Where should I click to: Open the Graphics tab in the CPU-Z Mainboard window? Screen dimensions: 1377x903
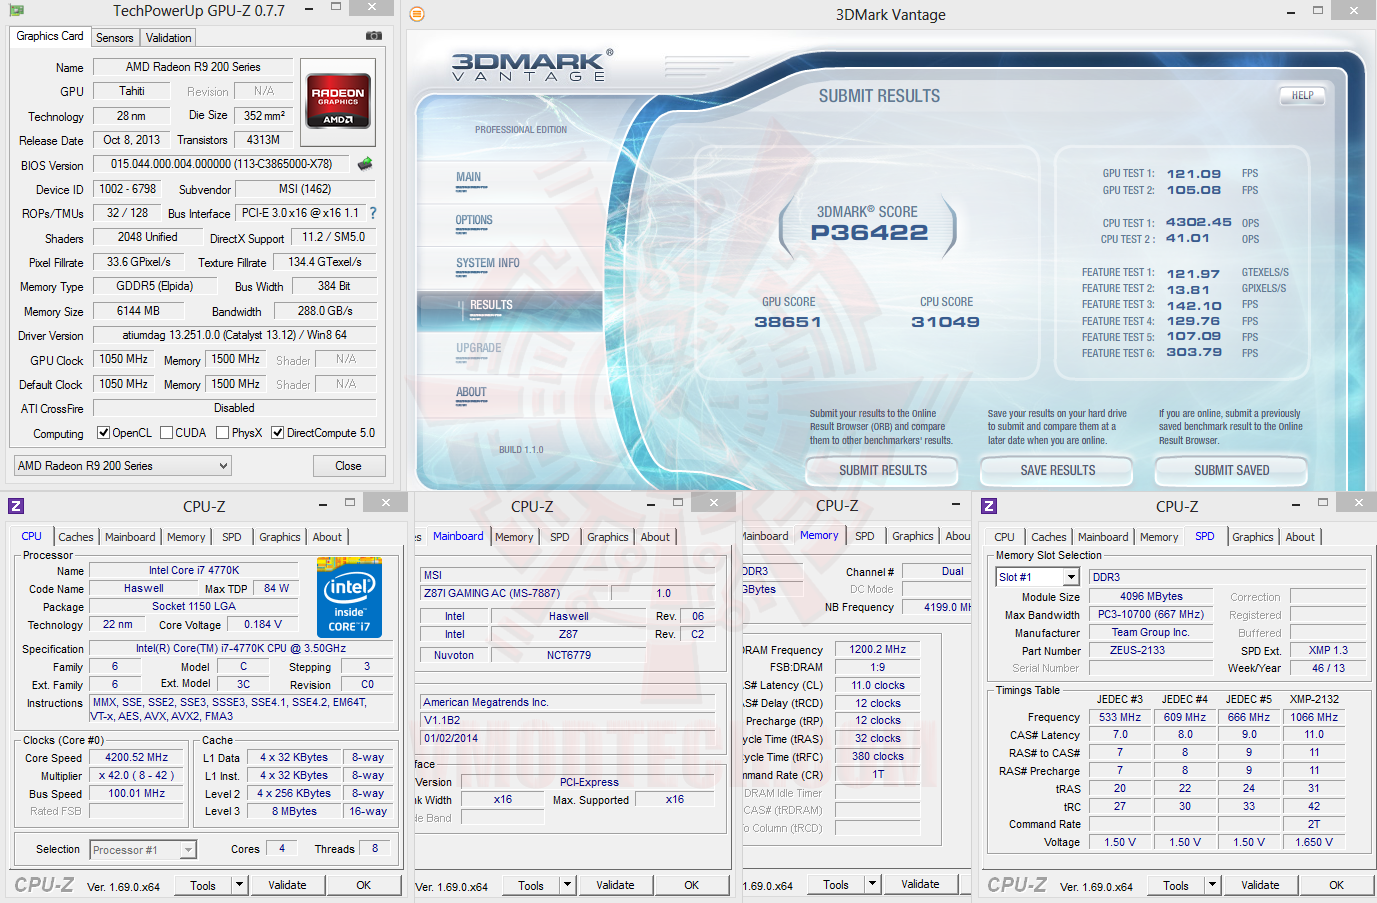[608, 537]
